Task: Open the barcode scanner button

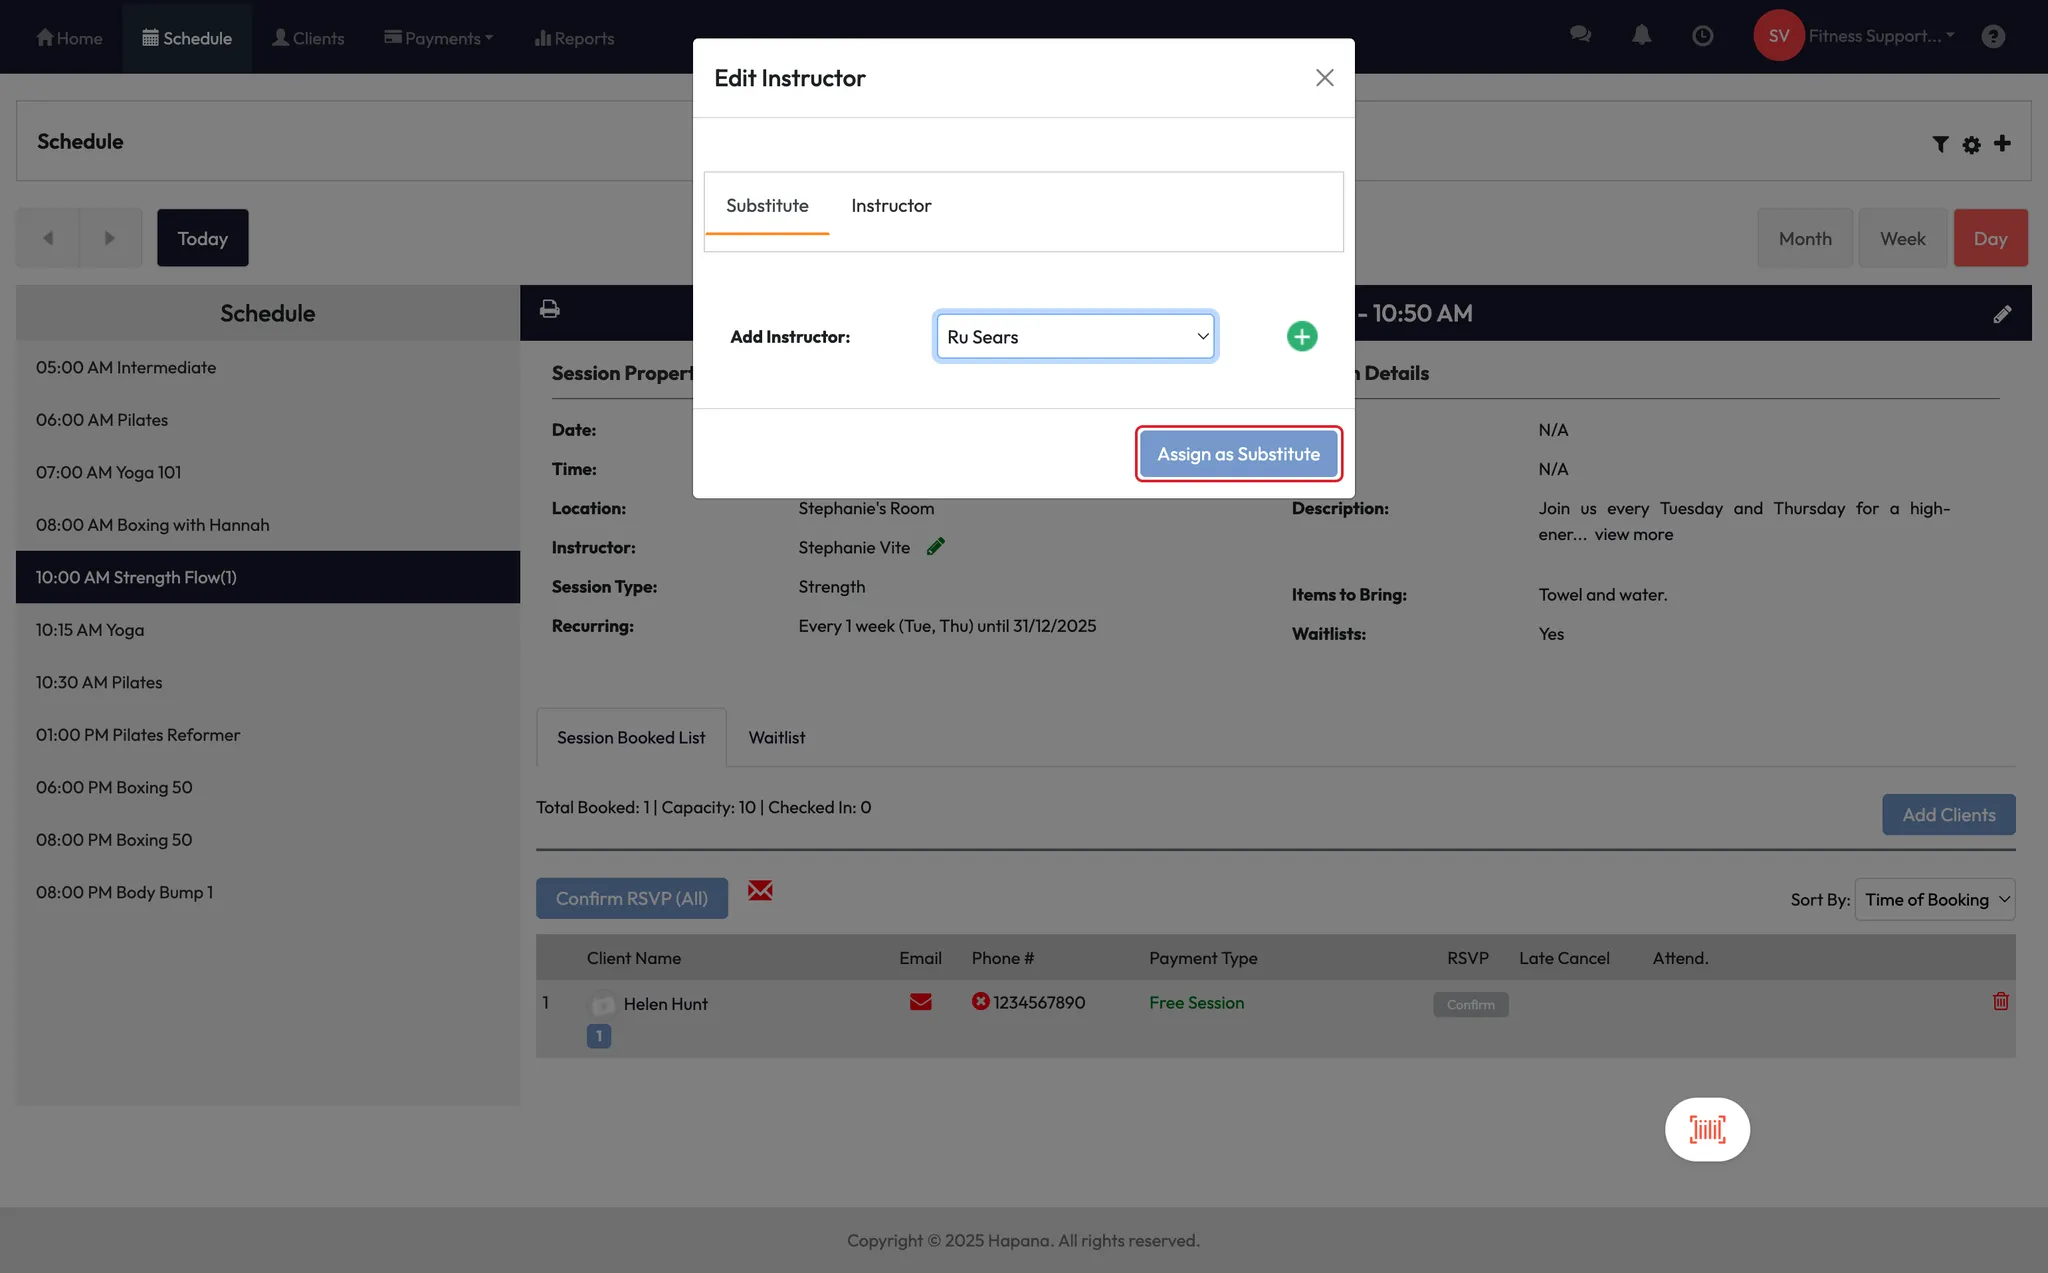Action: pyautogui.click(x=1706, y=1129)
